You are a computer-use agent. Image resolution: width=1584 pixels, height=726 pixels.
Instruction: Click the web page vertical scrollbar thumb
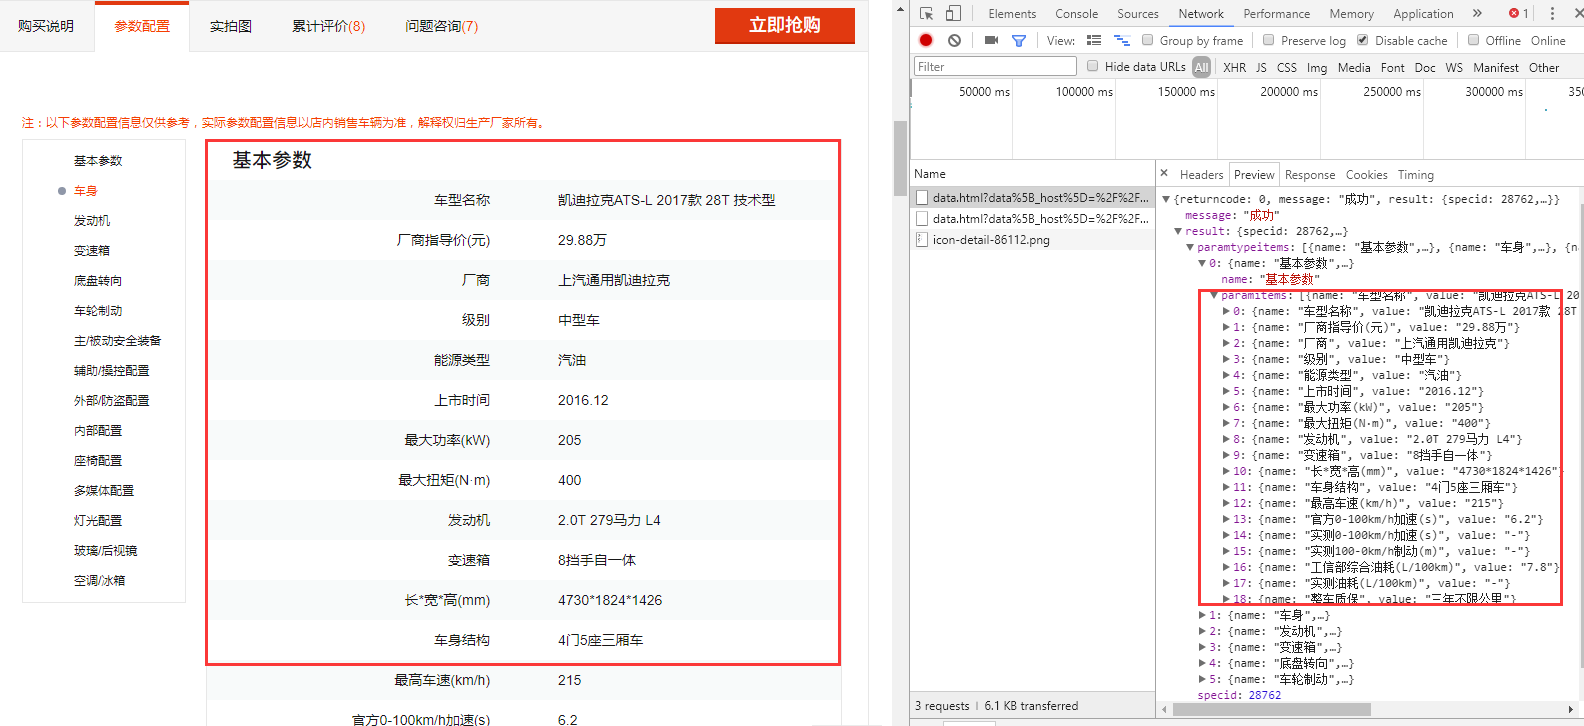(901, 160)
